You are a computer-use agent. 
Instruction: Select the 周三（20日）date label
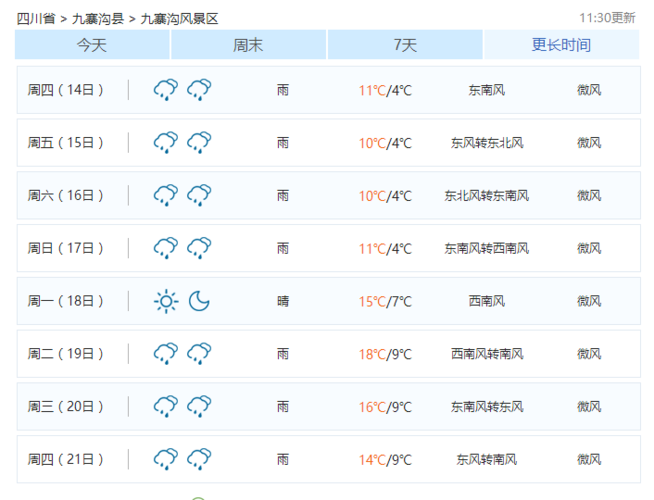tap(65, 407)
